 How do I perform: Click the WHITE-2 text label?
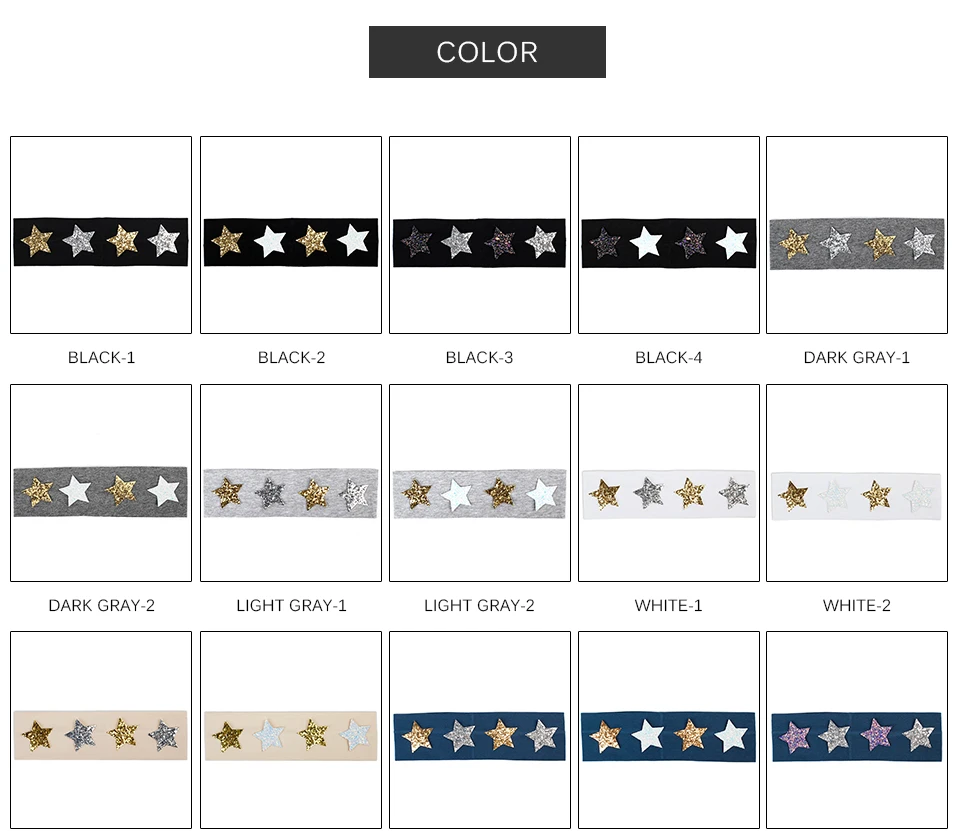pos(857,606)
